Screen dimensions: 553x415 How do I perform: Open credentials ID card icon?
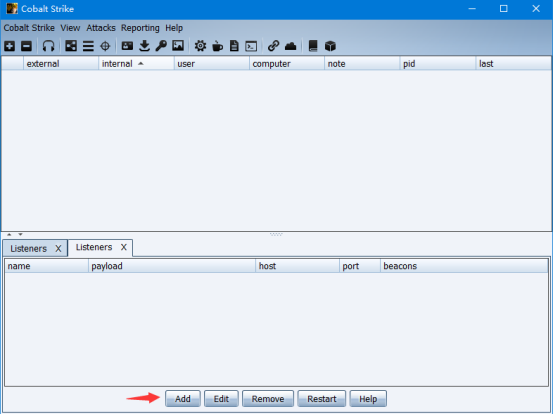tap(127, 46)
